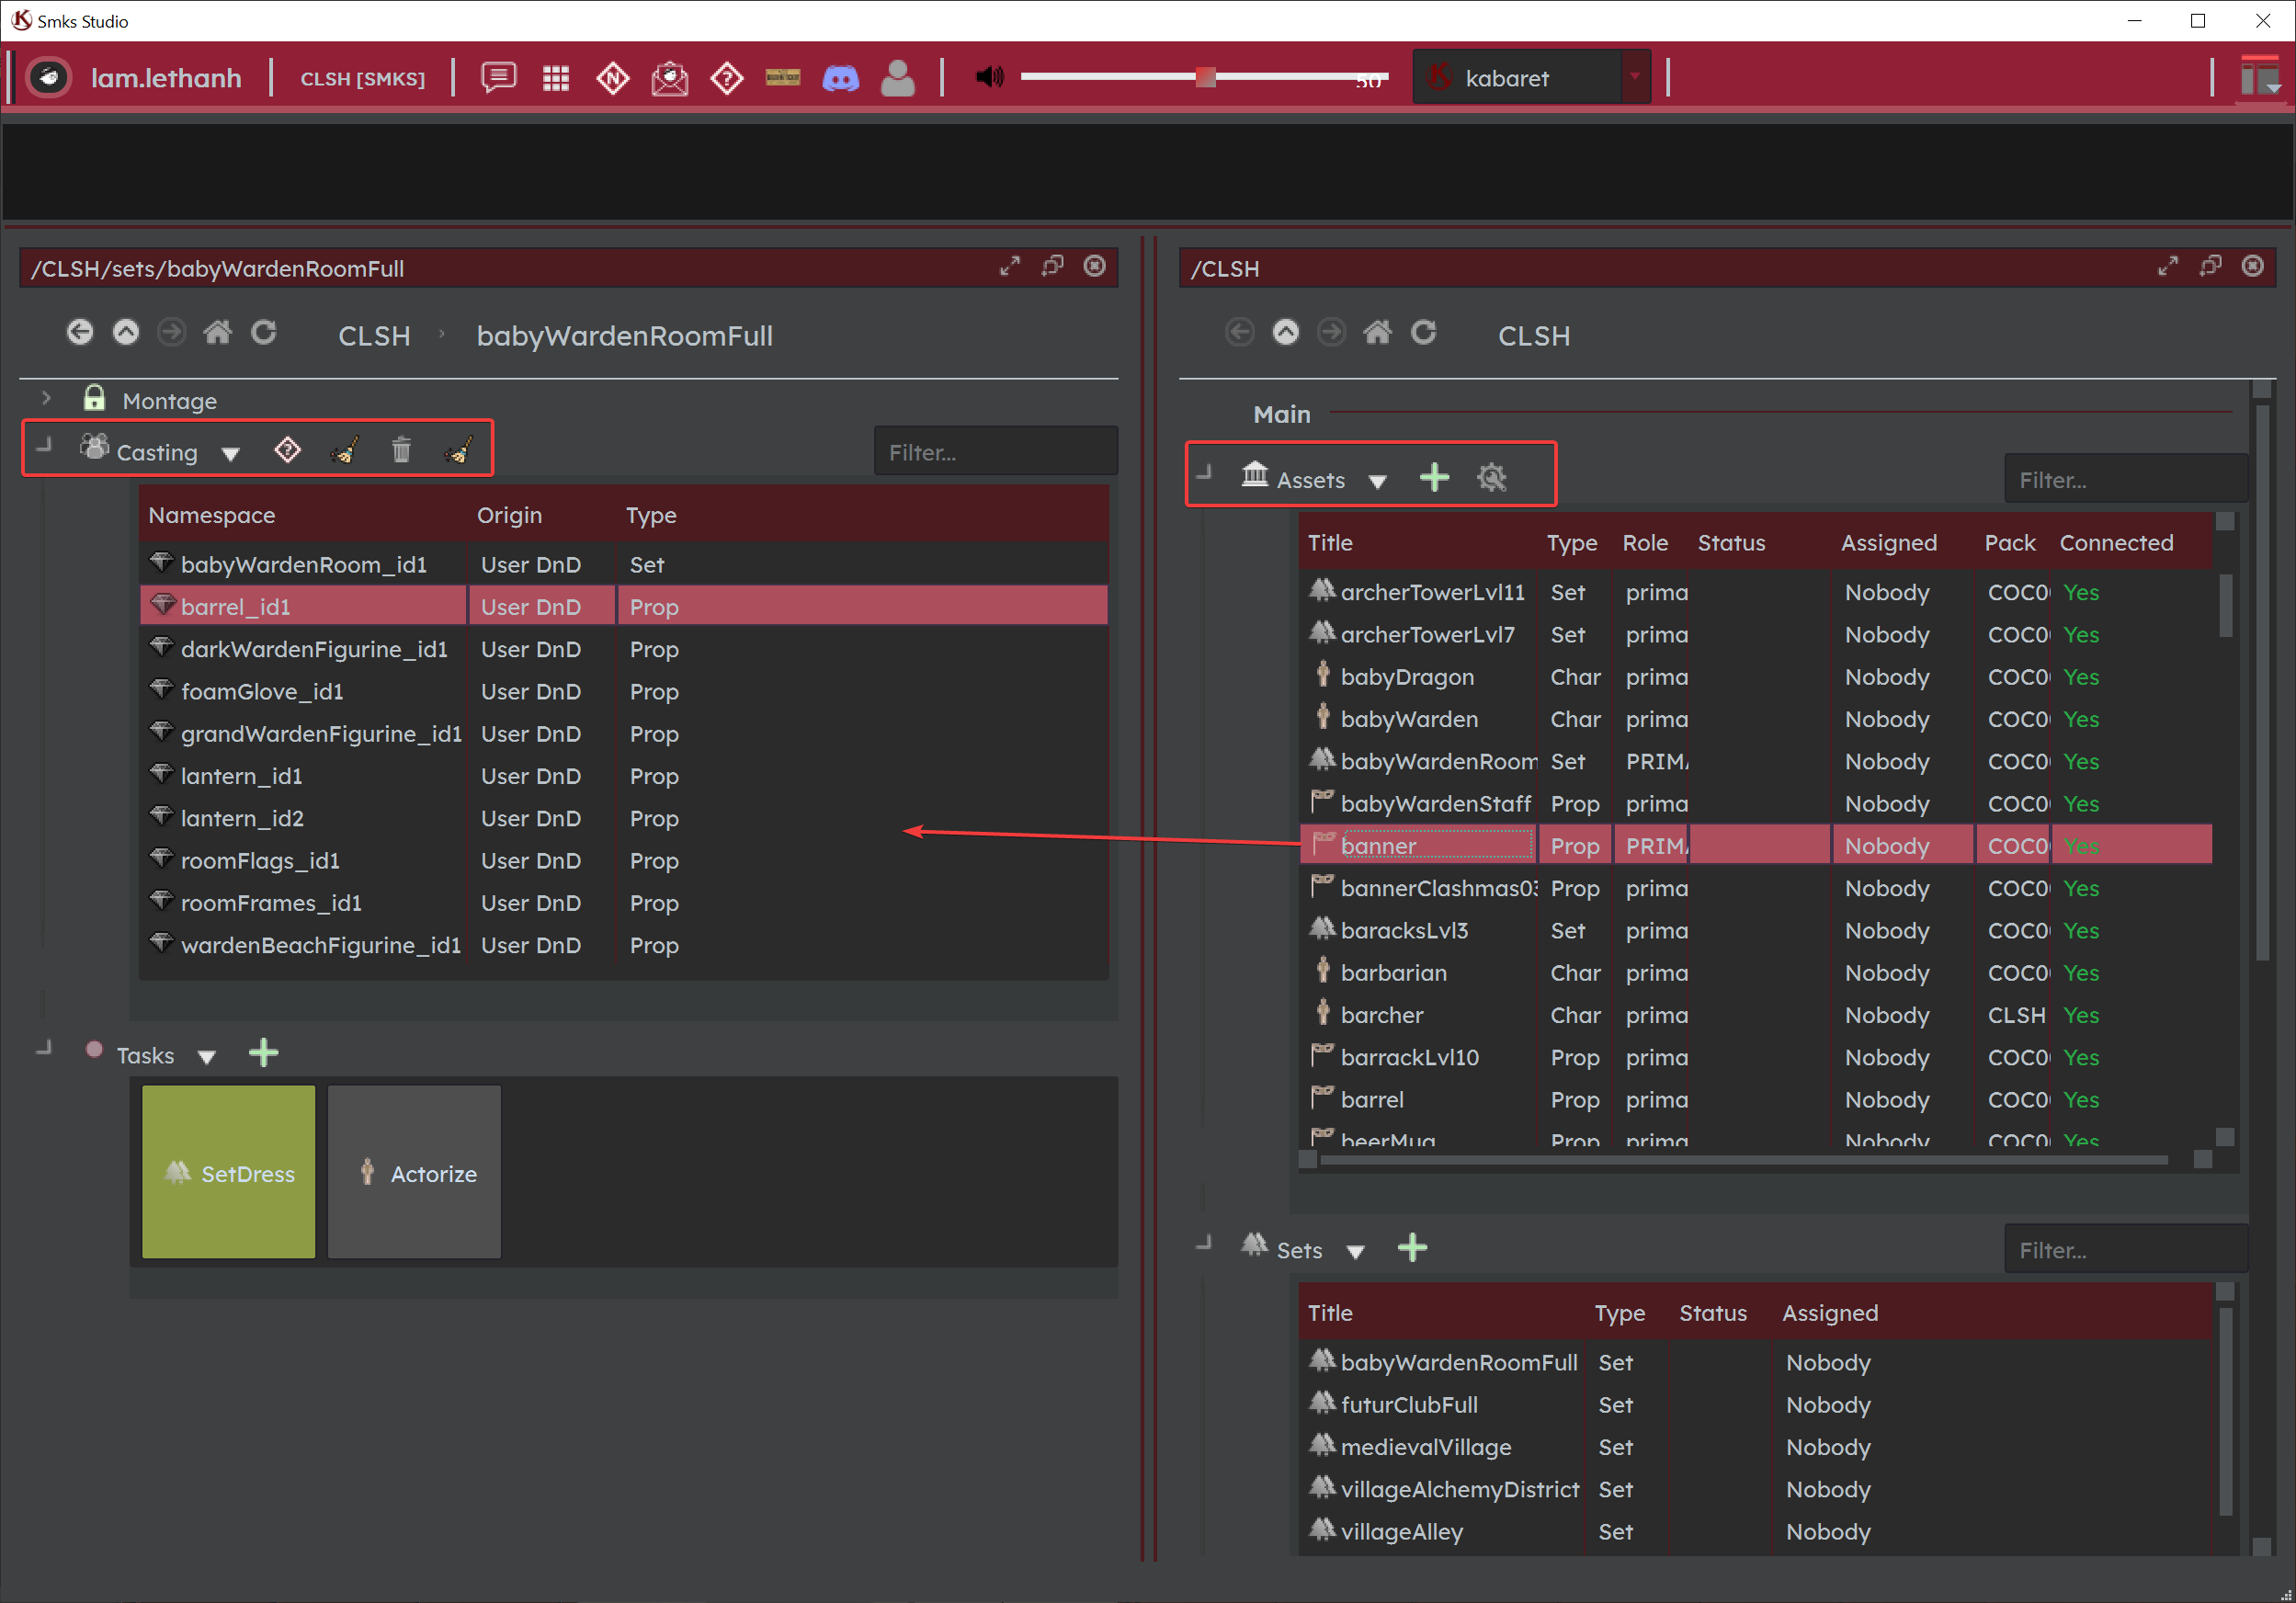Open the grid apps icon in top toolbar
The width and height of the screenshot is (2296, 1603).
[555, 78]
